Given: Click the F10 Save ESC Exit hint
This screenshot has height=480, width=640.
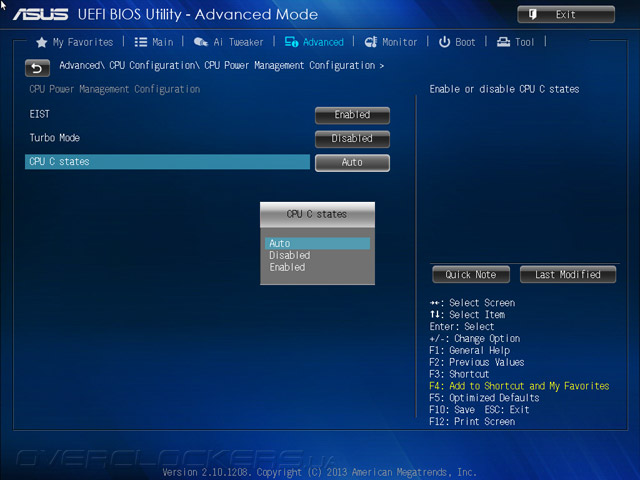Looking at the screenshot, I should (x=479, y=410).
